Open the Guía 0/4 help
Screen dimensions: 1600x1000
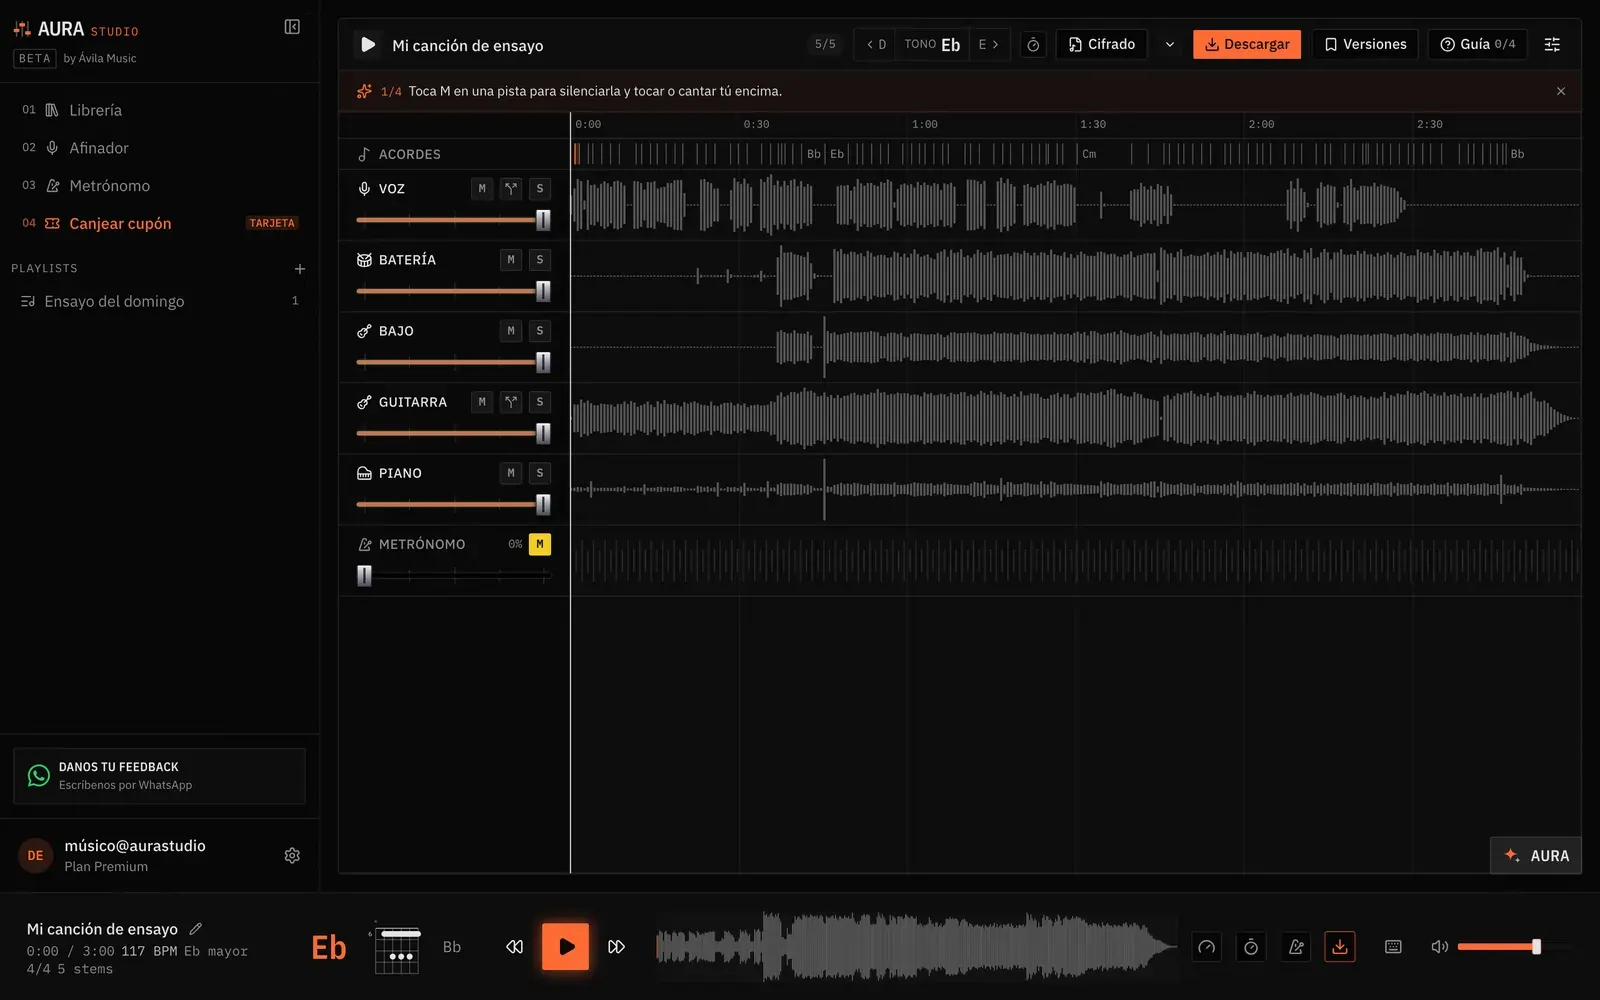click(1477, 45)
